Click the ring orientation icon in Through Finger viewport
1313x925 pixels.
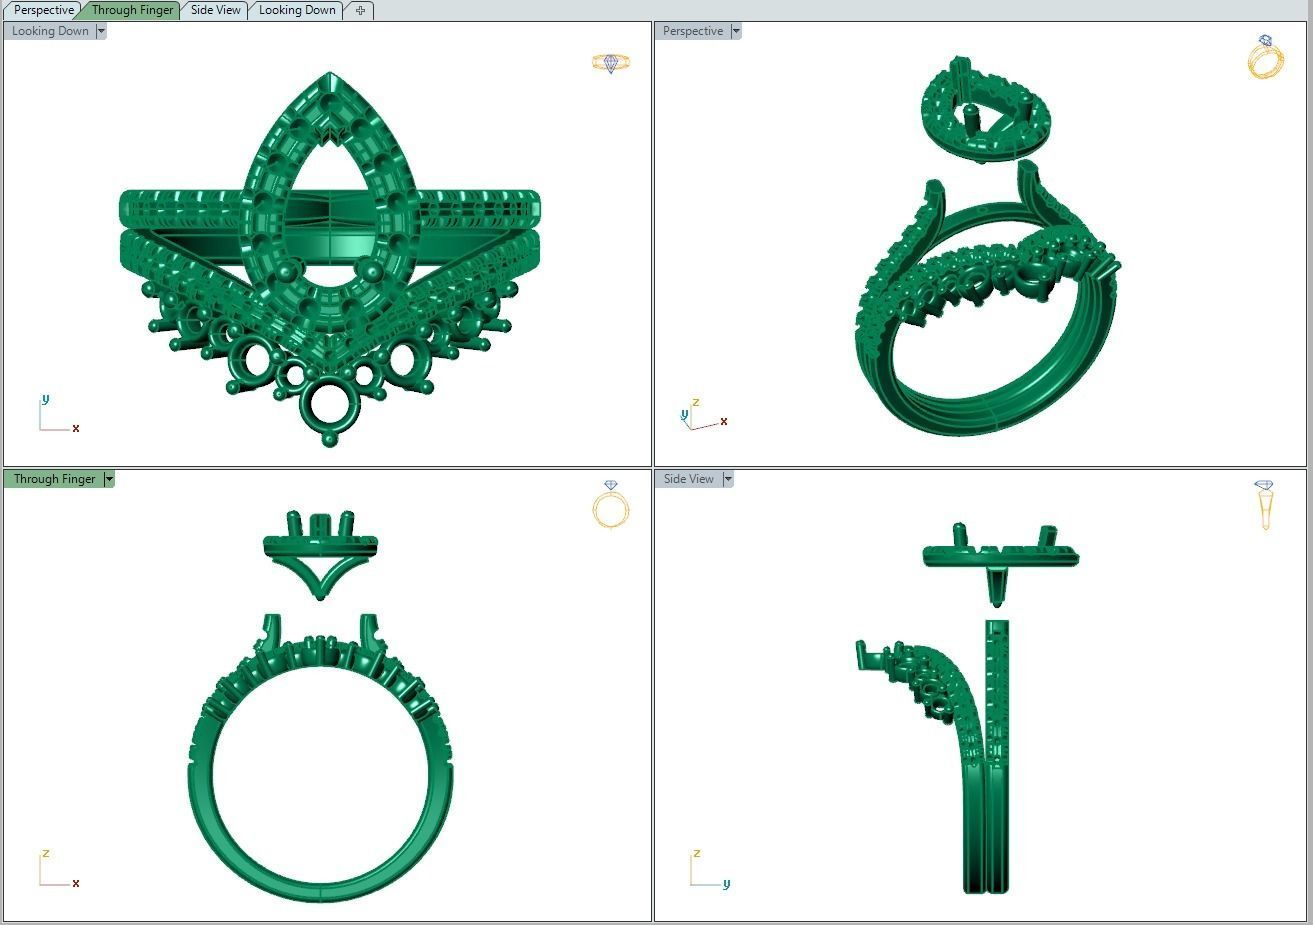[x=611, y=504]
